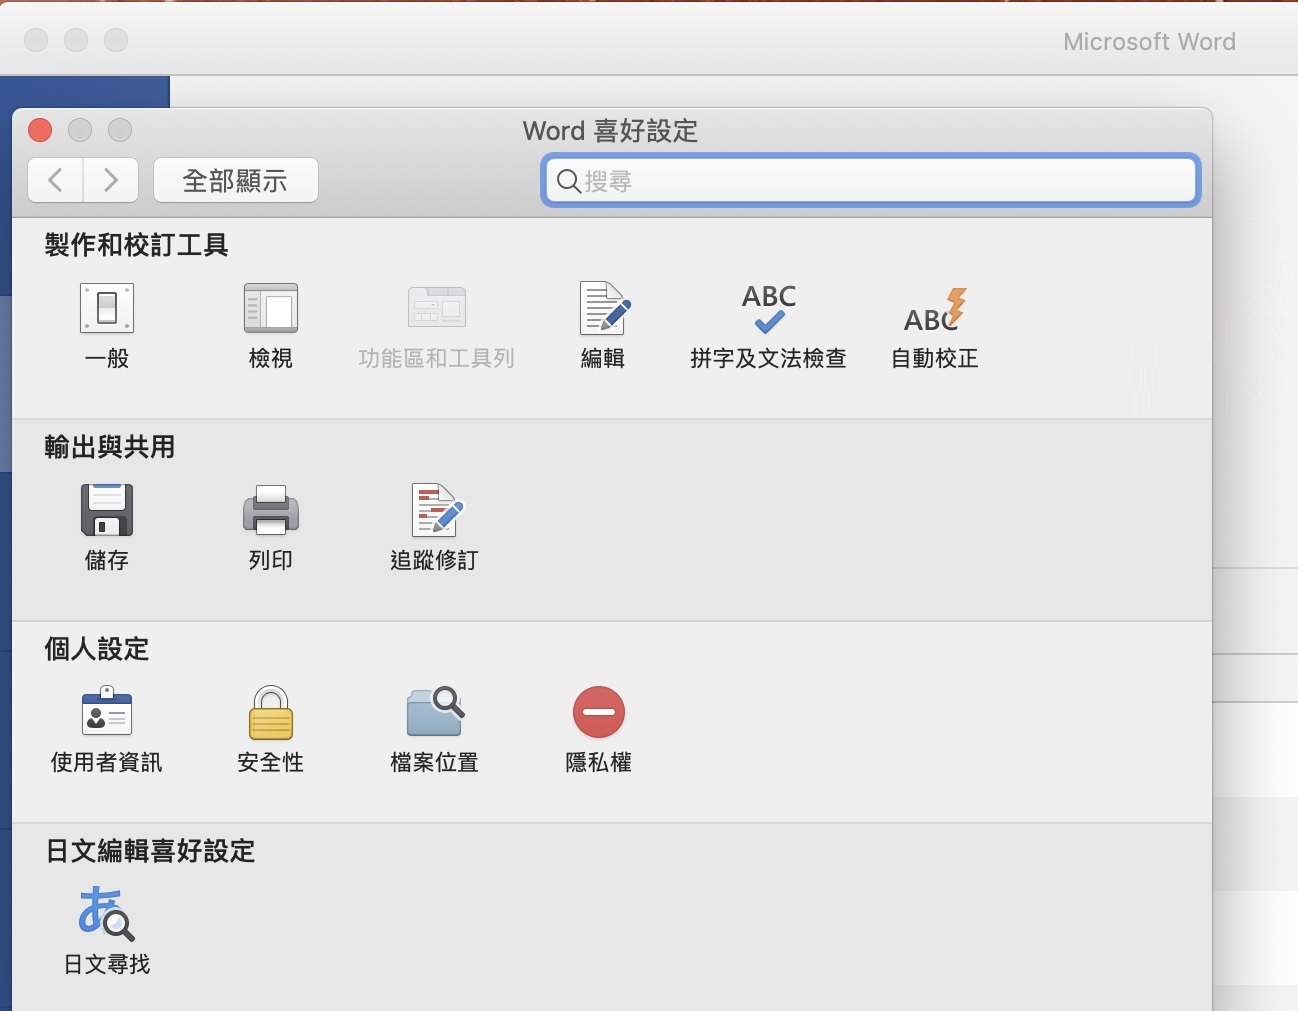Screen dimensions: 1298x1011
Task: Open the 追蹤修訂 Track Changes preferences
Action: [435, 511]
